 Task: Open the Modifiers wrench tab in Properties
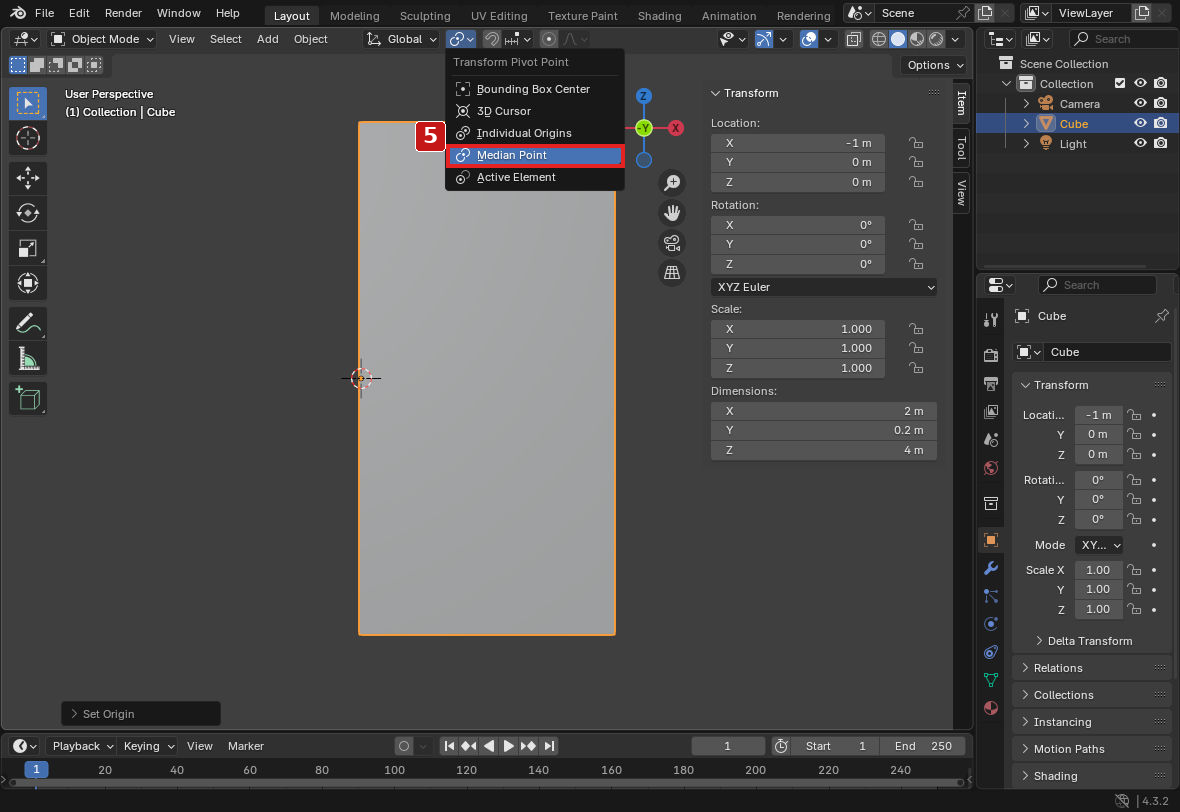tap(991, 568)
